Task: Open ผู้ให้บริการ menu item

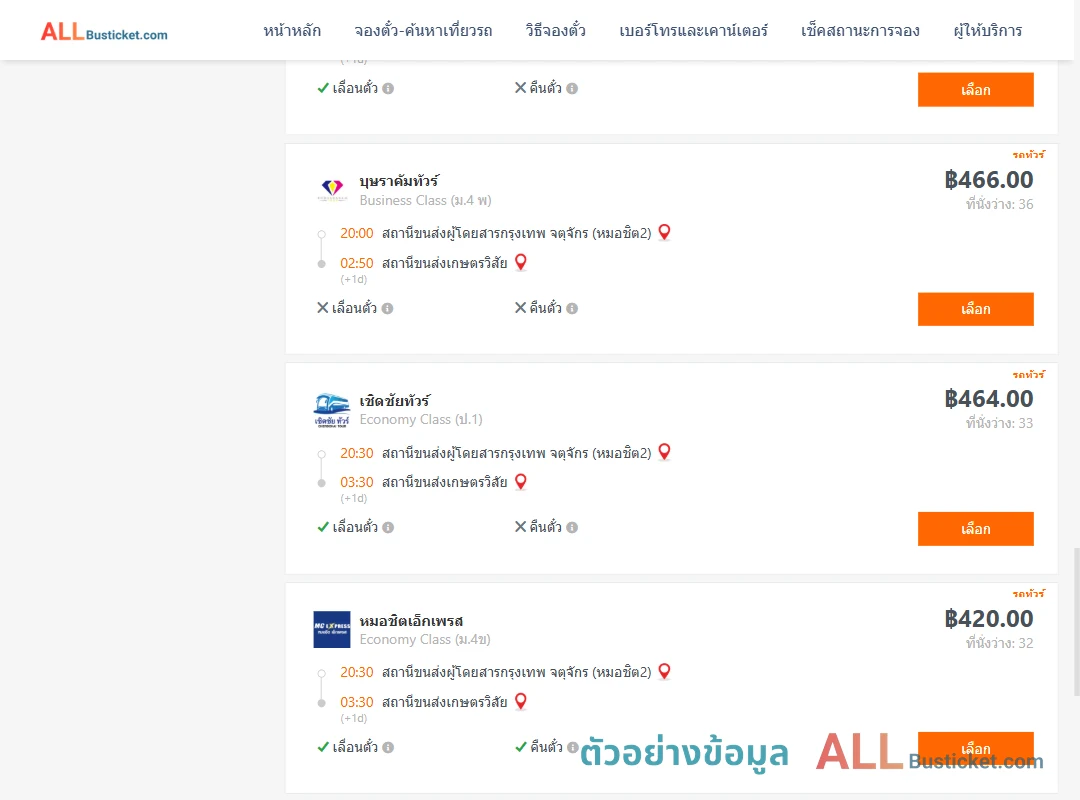Action: pyautogui.click(x=988, y=31)
